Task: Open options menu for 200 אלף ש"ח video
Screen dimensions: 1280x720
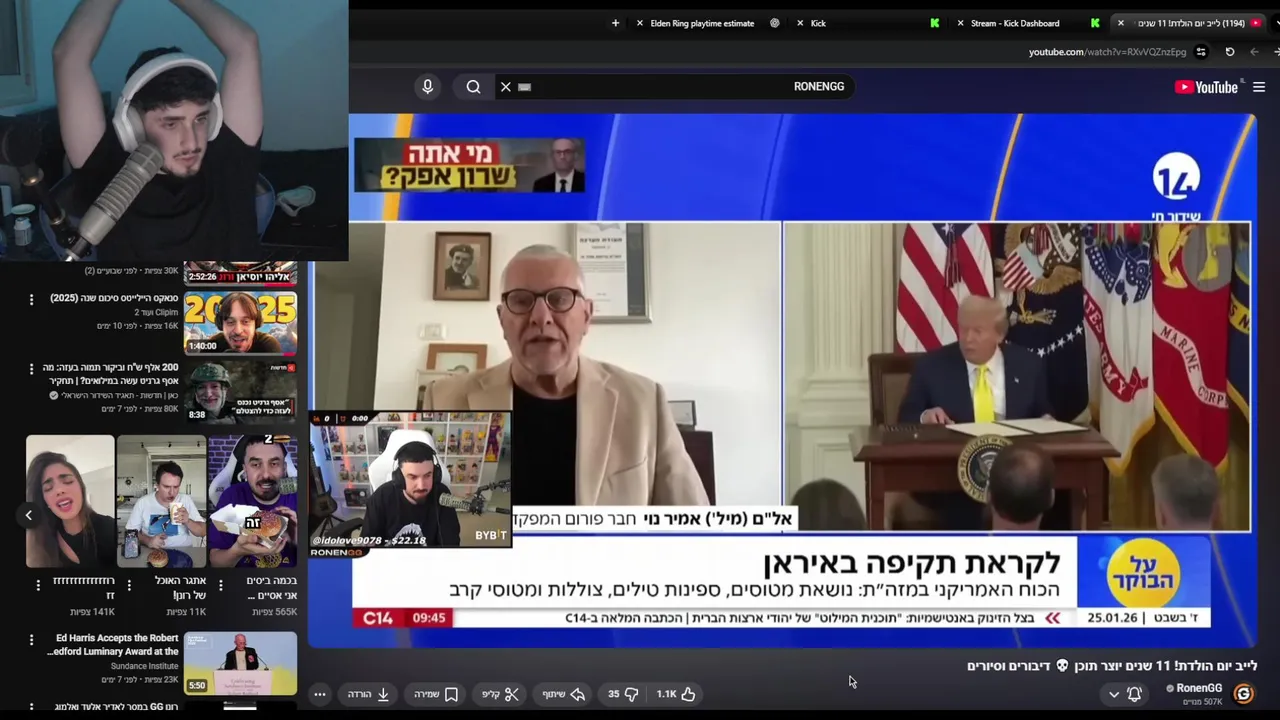Action: (31, 369)
